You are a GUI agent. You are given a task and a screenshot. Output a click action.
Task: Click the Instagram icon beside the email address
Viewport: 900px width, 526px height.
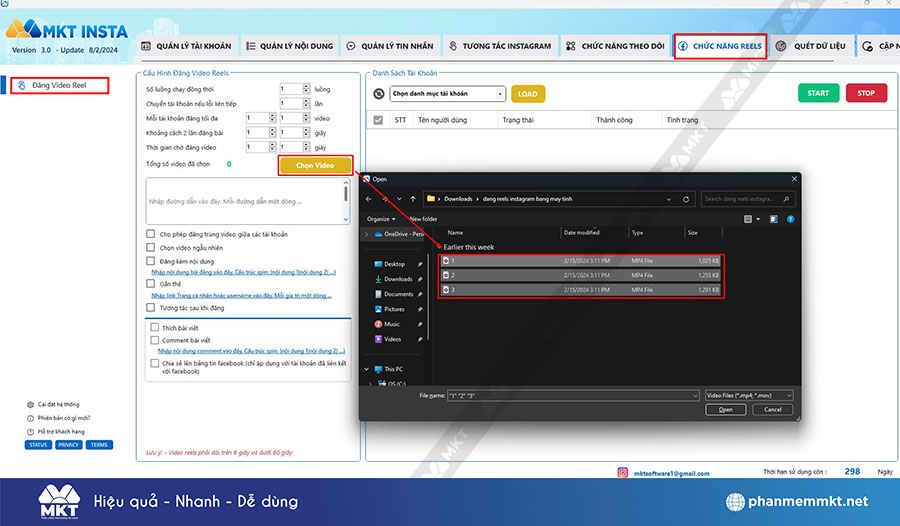(x=622, y=473)
